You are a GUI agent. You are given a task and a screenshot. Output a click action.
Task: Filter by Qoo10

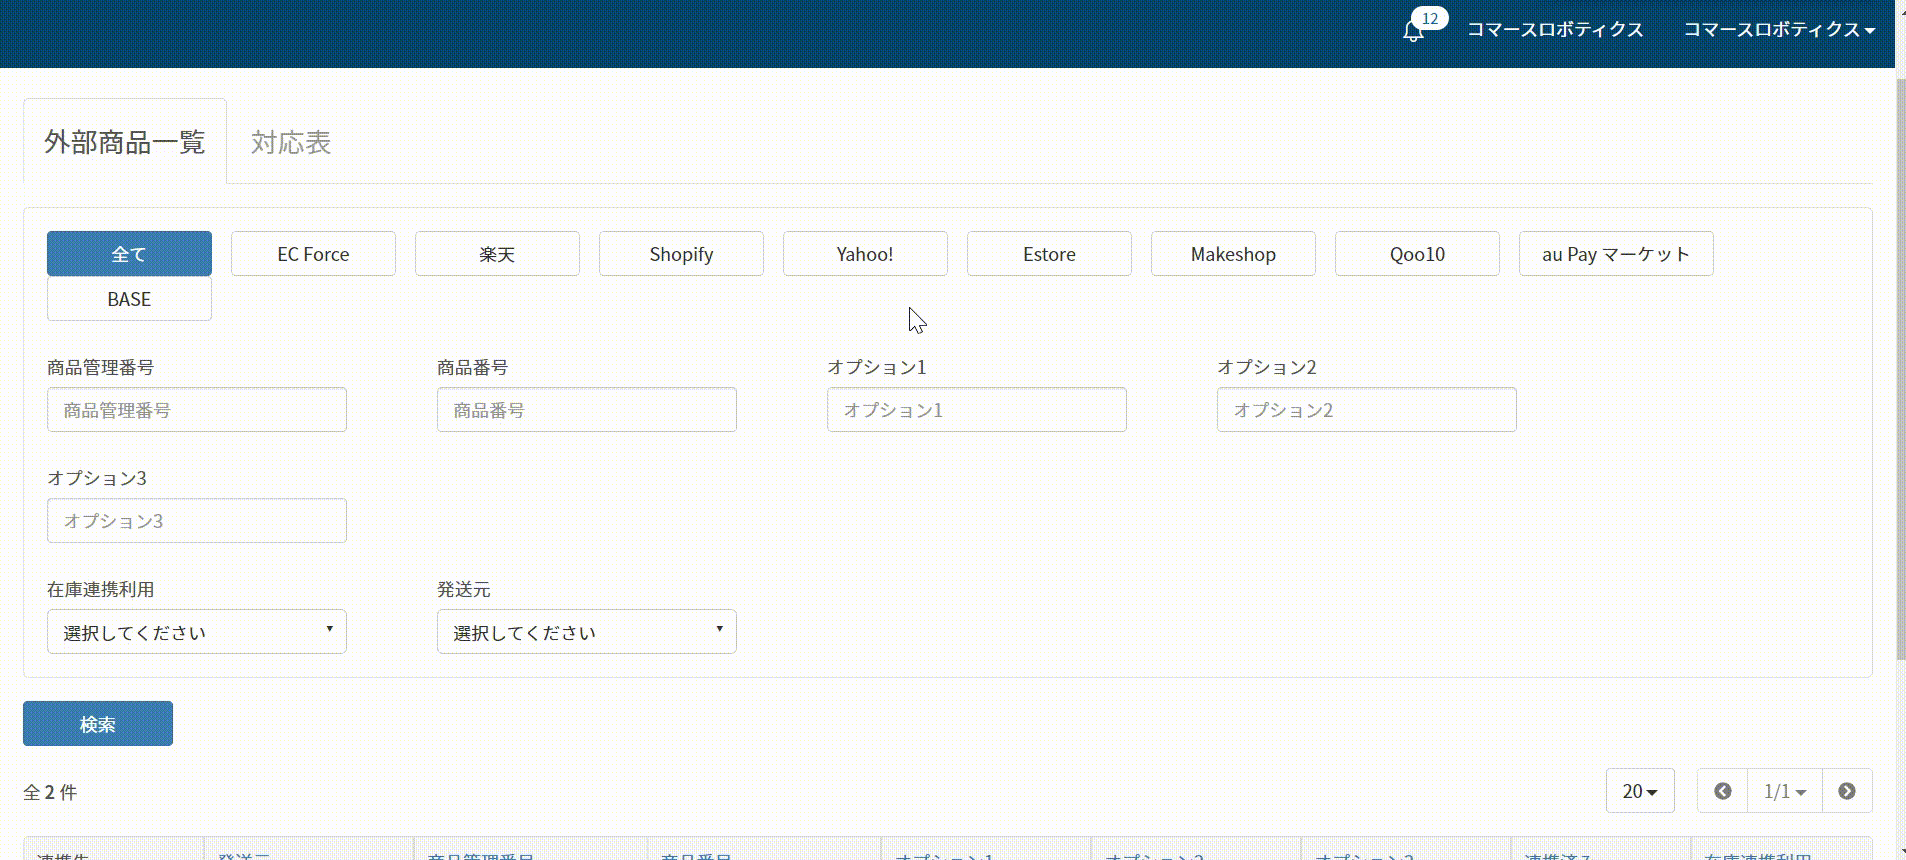coord(1417,254)
